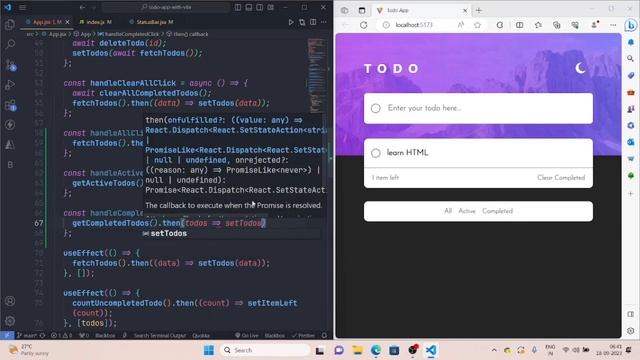
Task: Click Search Terminal Output in the status bar
Action: (x=160, y=336)
